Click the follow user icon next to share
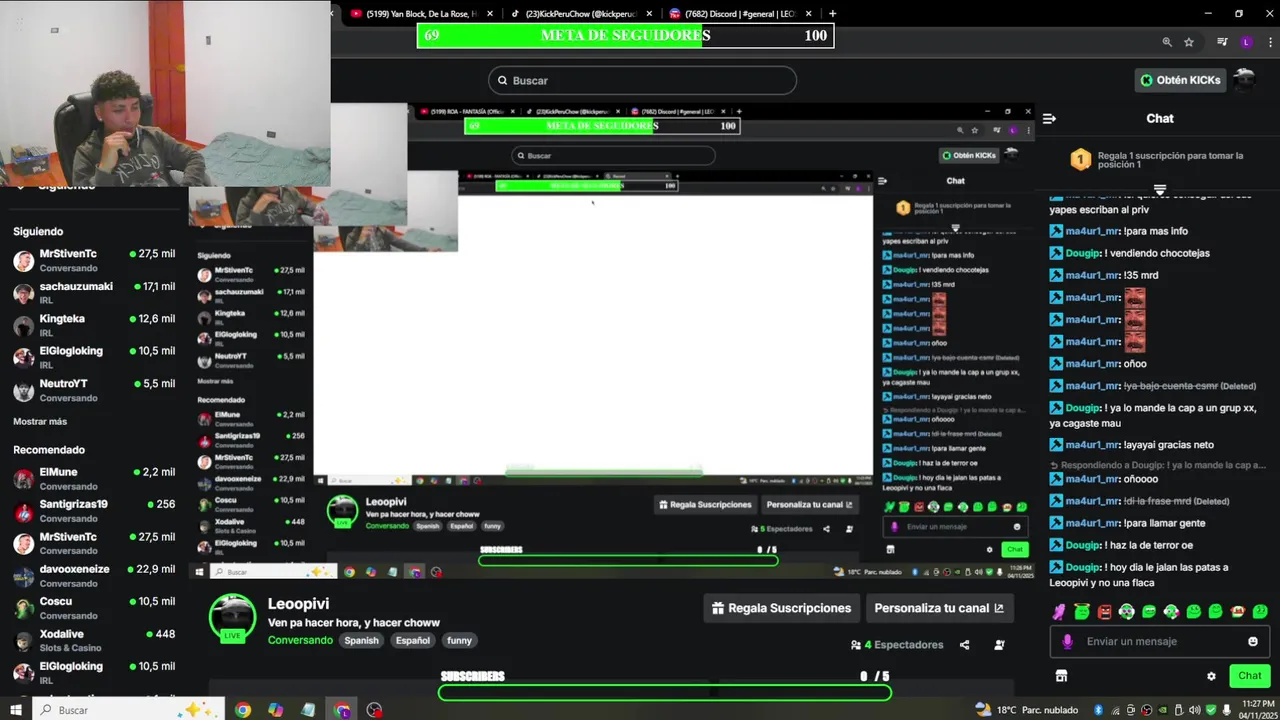Screen dimensions: 1280x720 point(999,645)
